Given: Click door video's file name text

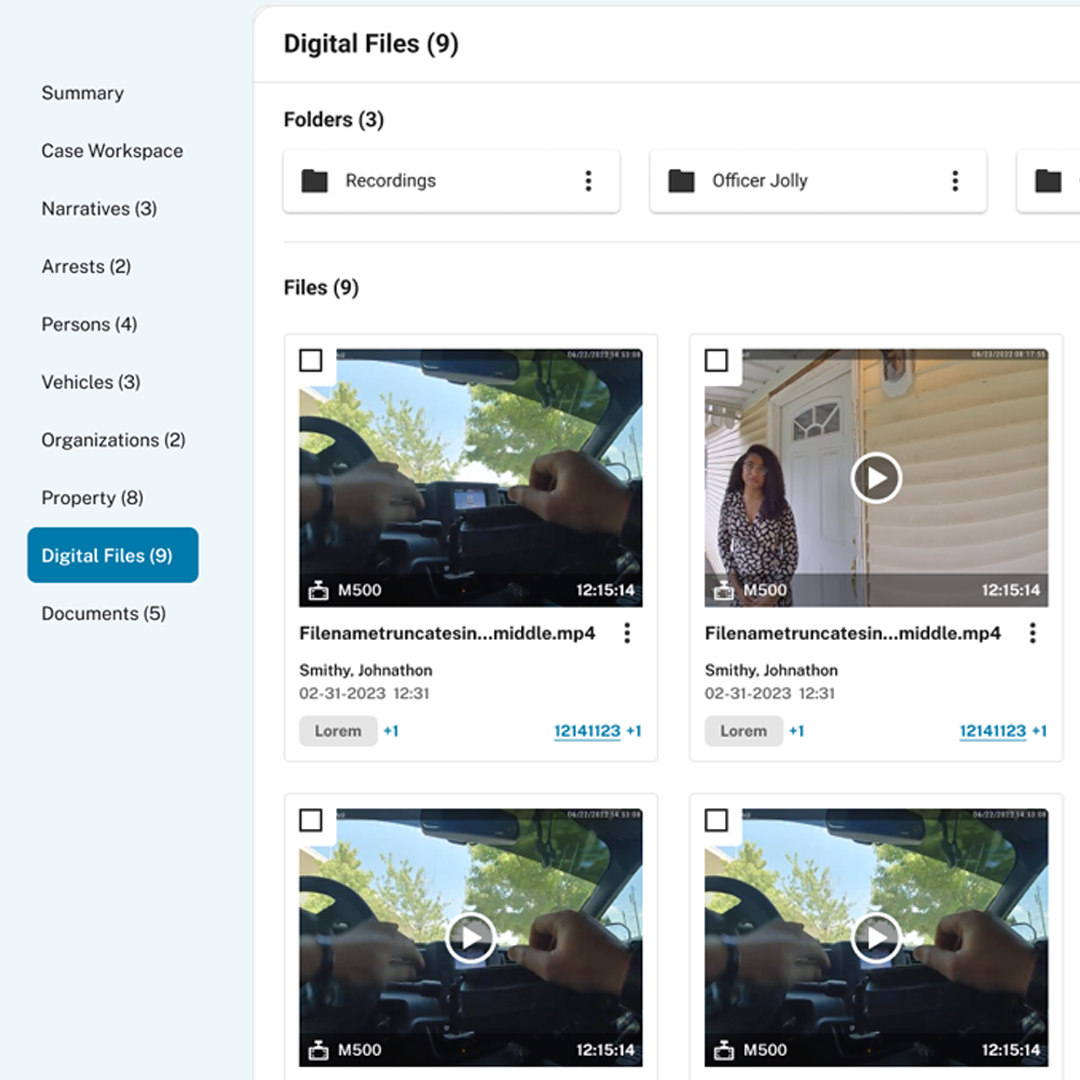Looking at the screenshot, I should tap(853, 634).
